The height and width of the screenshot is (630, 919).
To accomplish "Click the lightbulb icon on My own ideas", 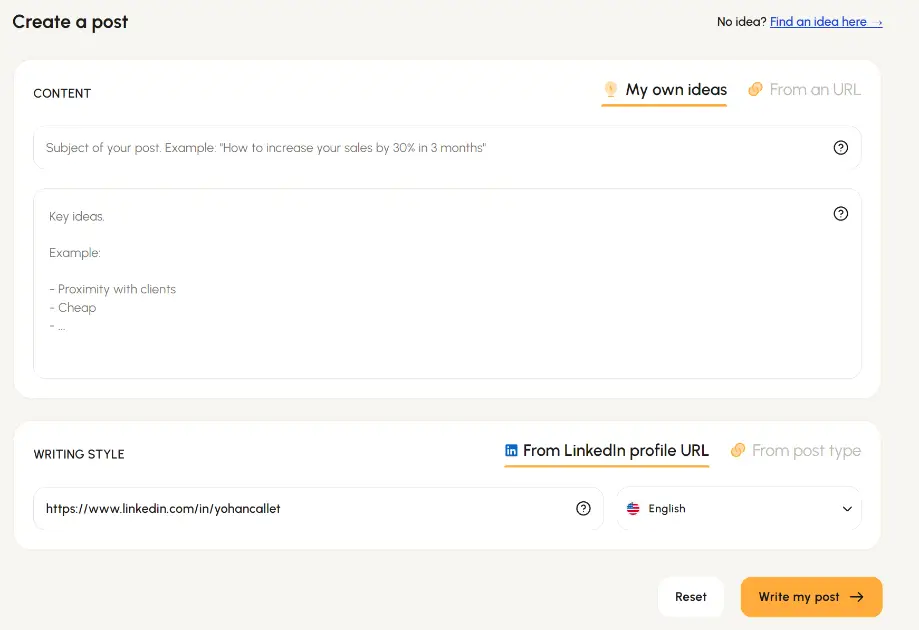I will (x=610, y=89).
